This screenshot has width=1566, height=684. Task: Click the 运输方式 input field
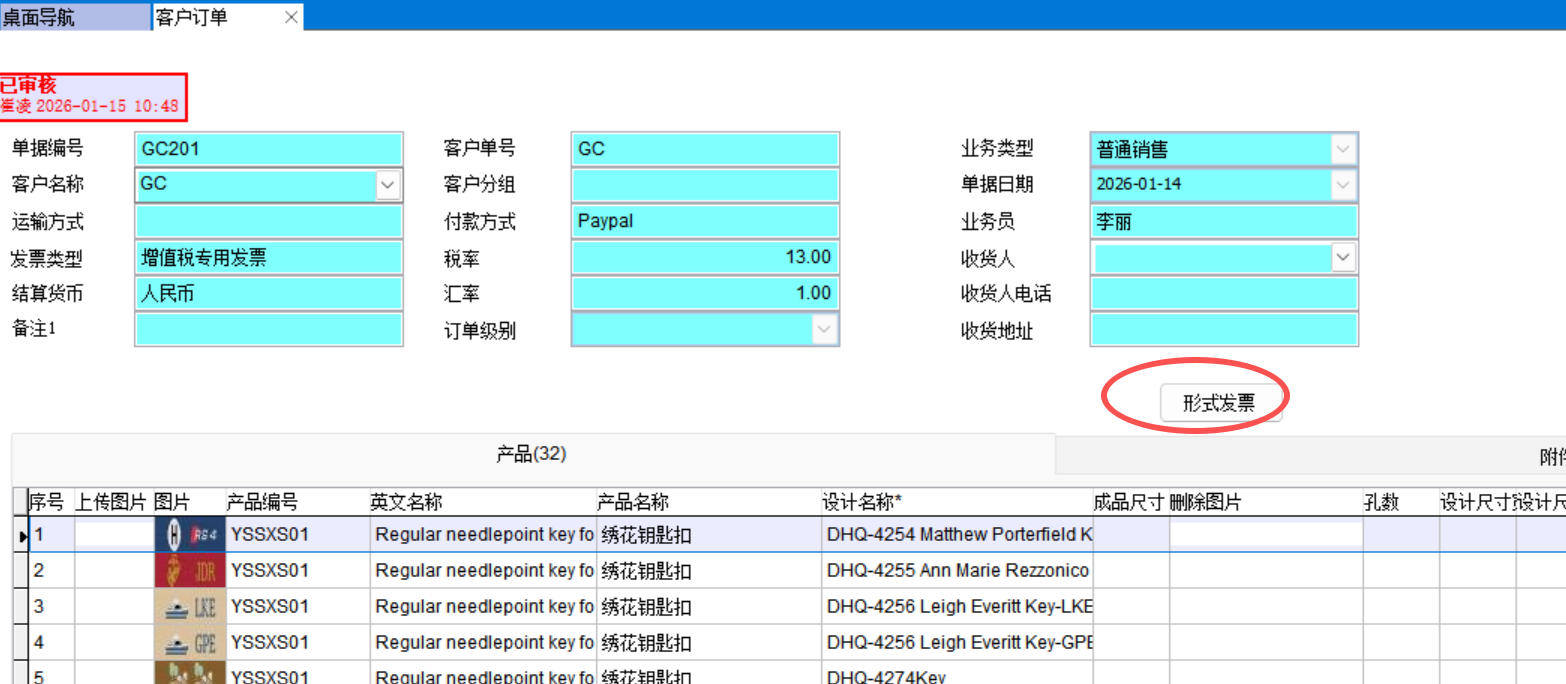[x=268, y=222]
